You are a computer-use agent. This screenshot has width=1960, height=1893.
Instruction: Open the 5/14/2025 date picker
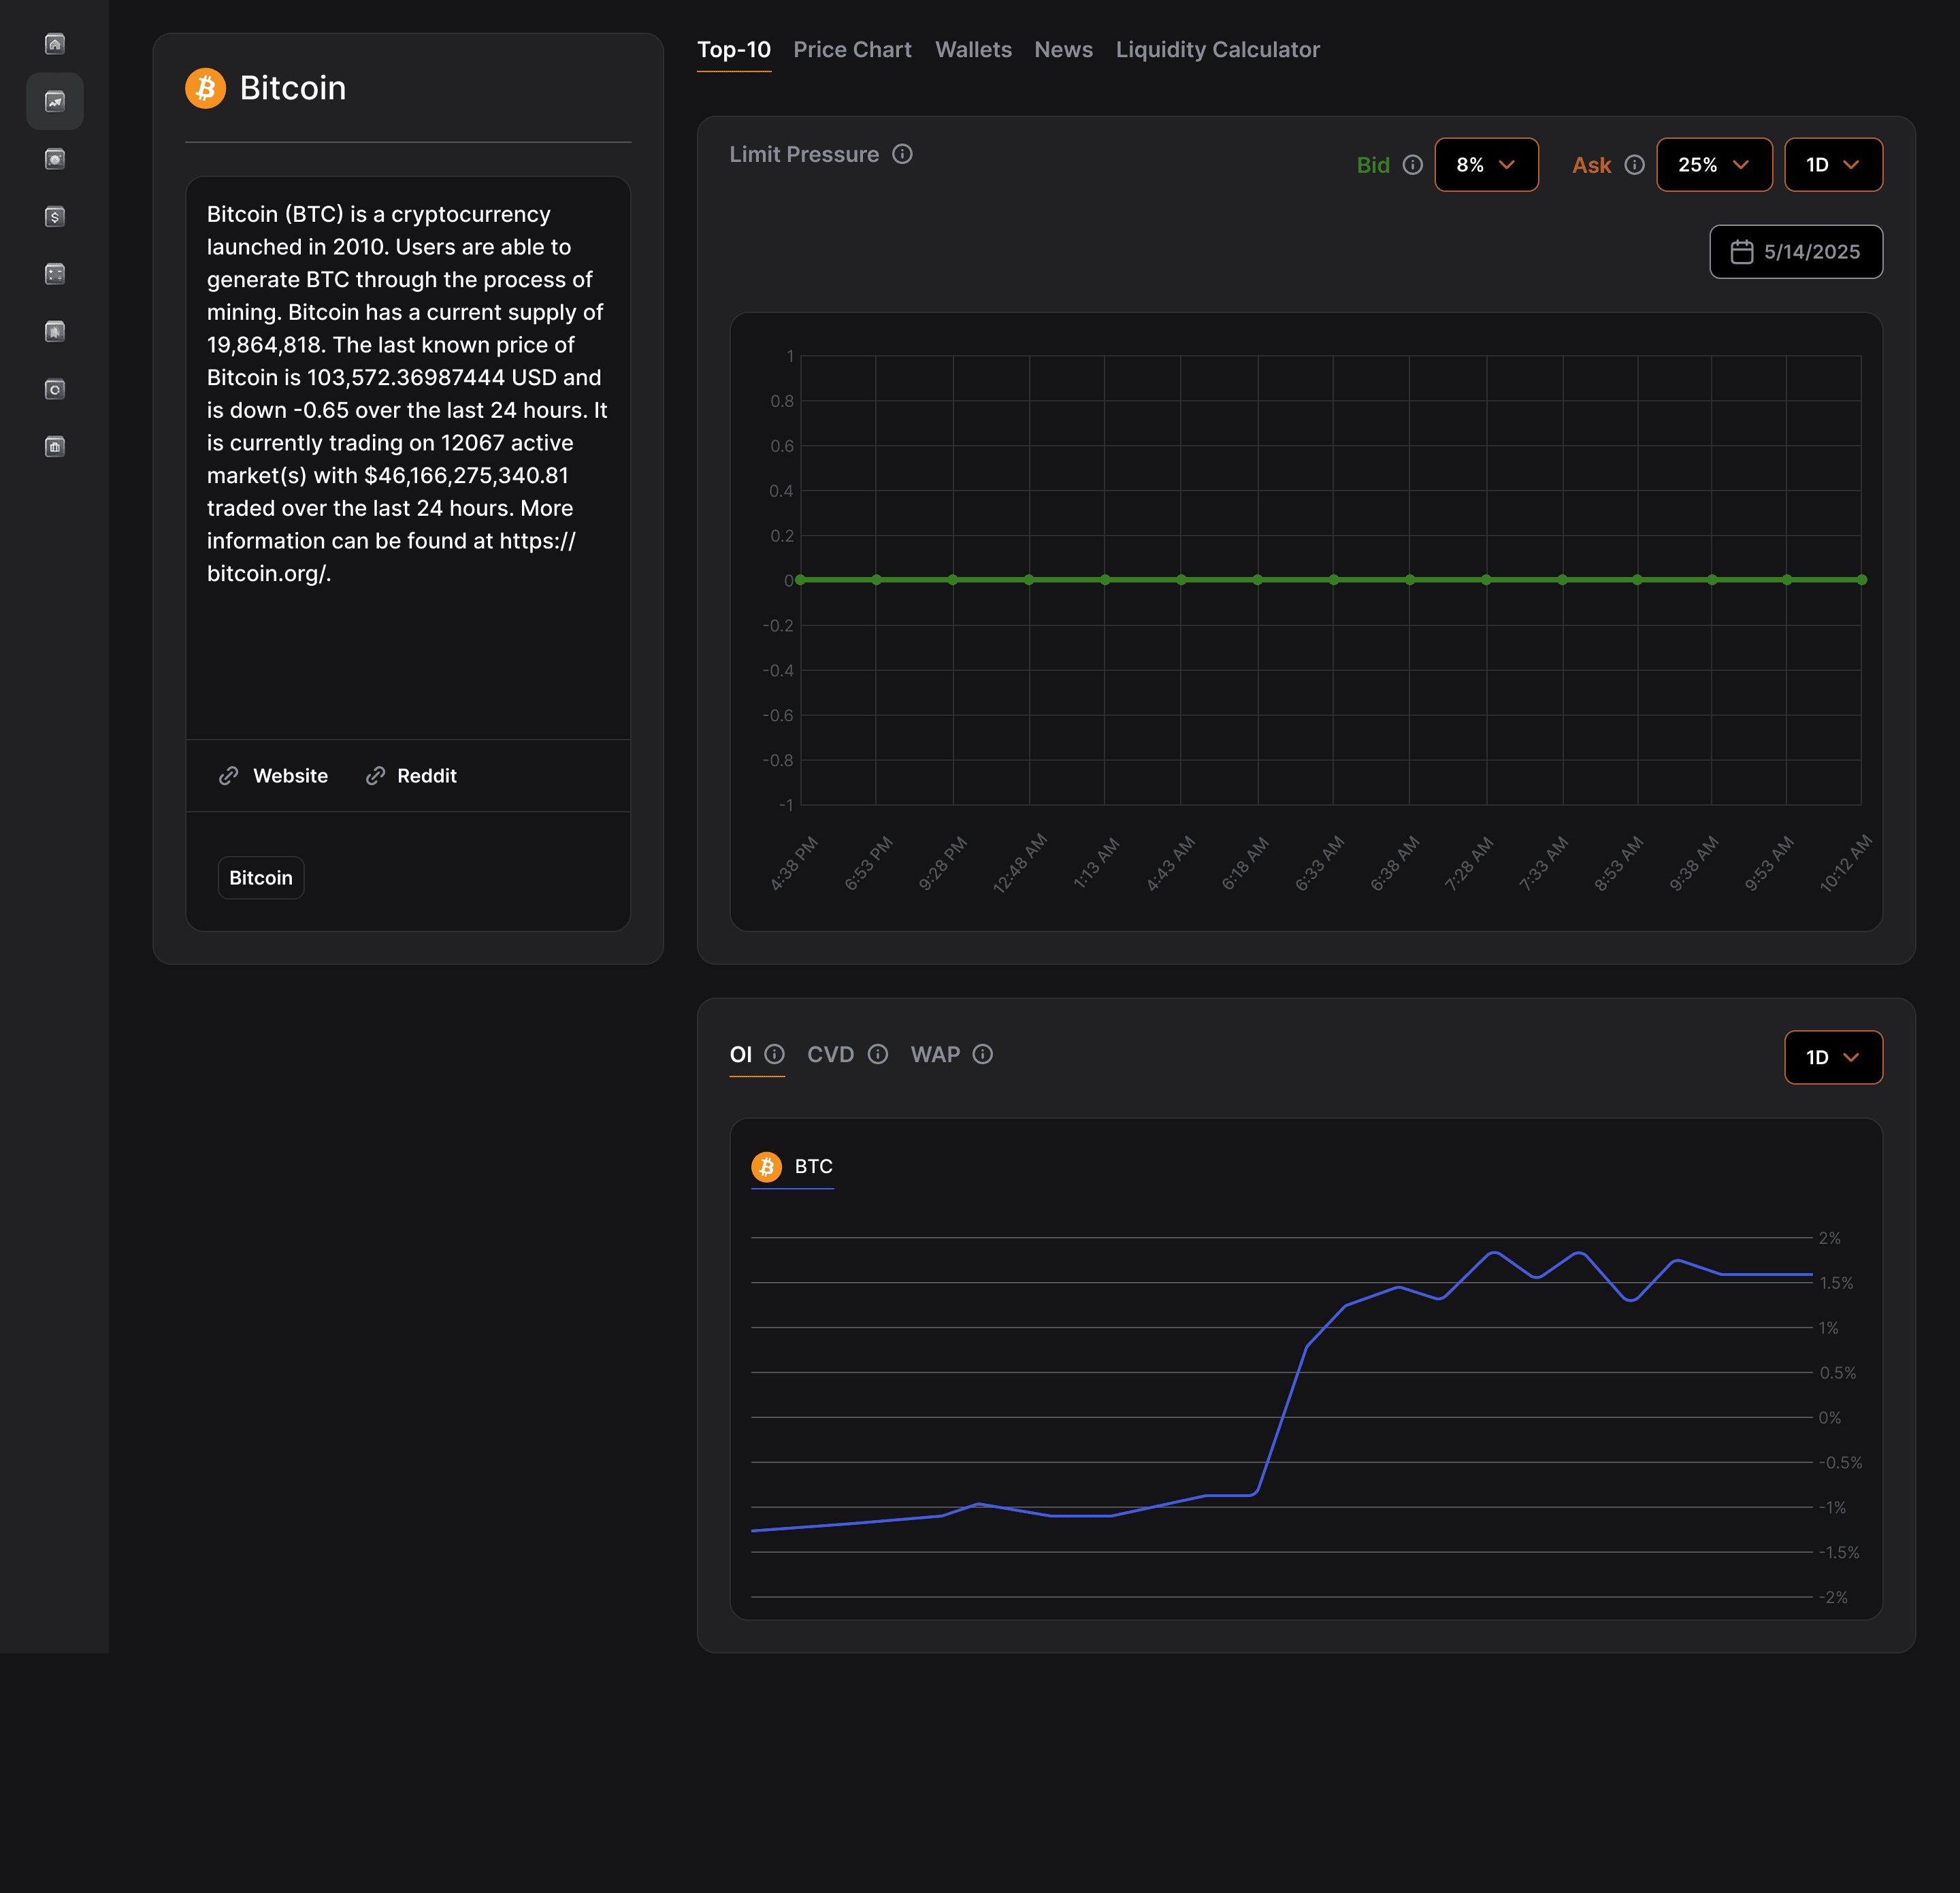(1795, 252)
